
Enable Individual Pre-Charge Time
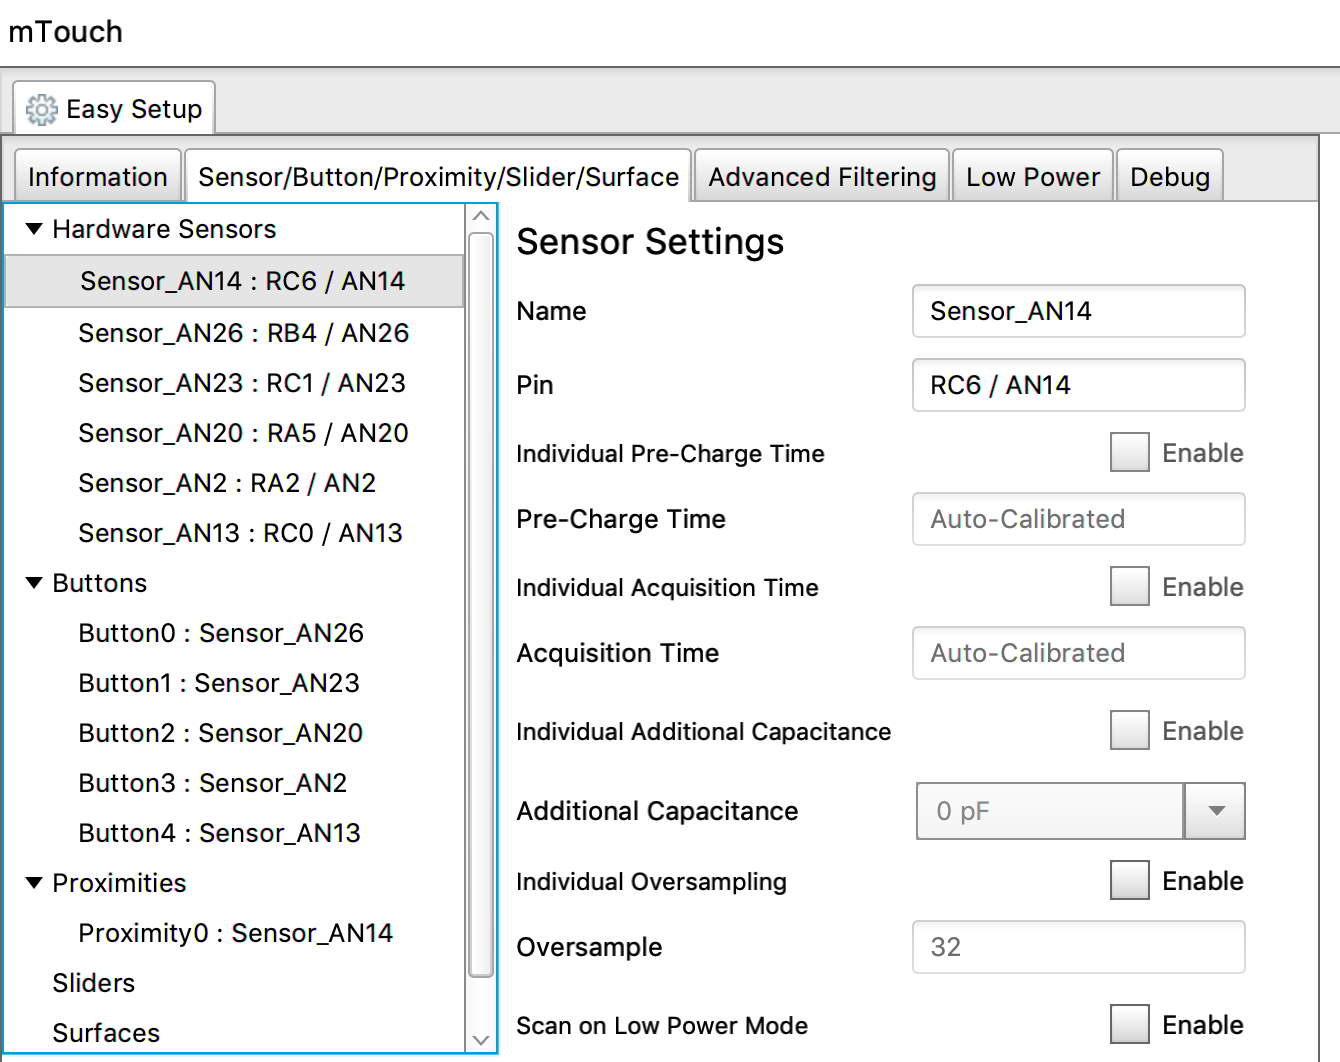pyautogui.click(x=1129, y=452)
